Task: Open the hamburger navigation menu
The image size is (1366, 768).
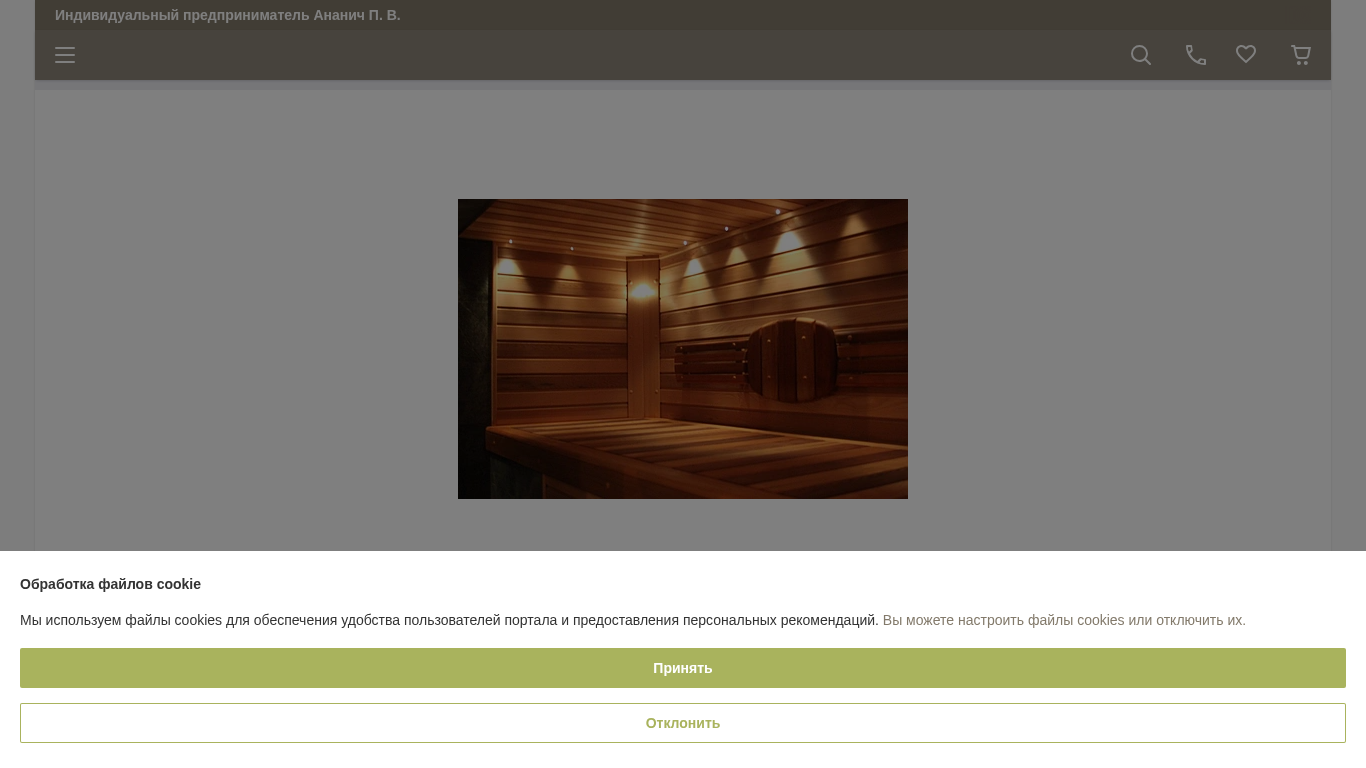Action: tap(65, 55)
